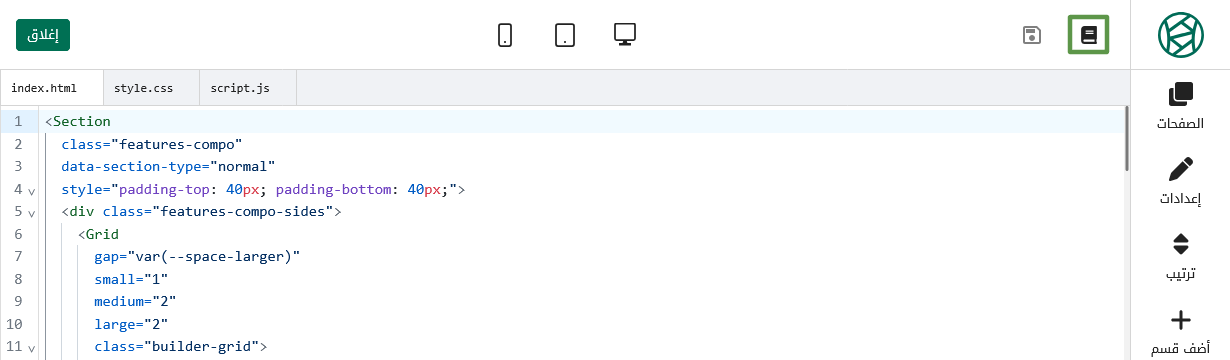The width and height of the screenshot is (1230, 360).
Task: Collapse code fold arrow at line 4
Action: (x=31, y=190)
